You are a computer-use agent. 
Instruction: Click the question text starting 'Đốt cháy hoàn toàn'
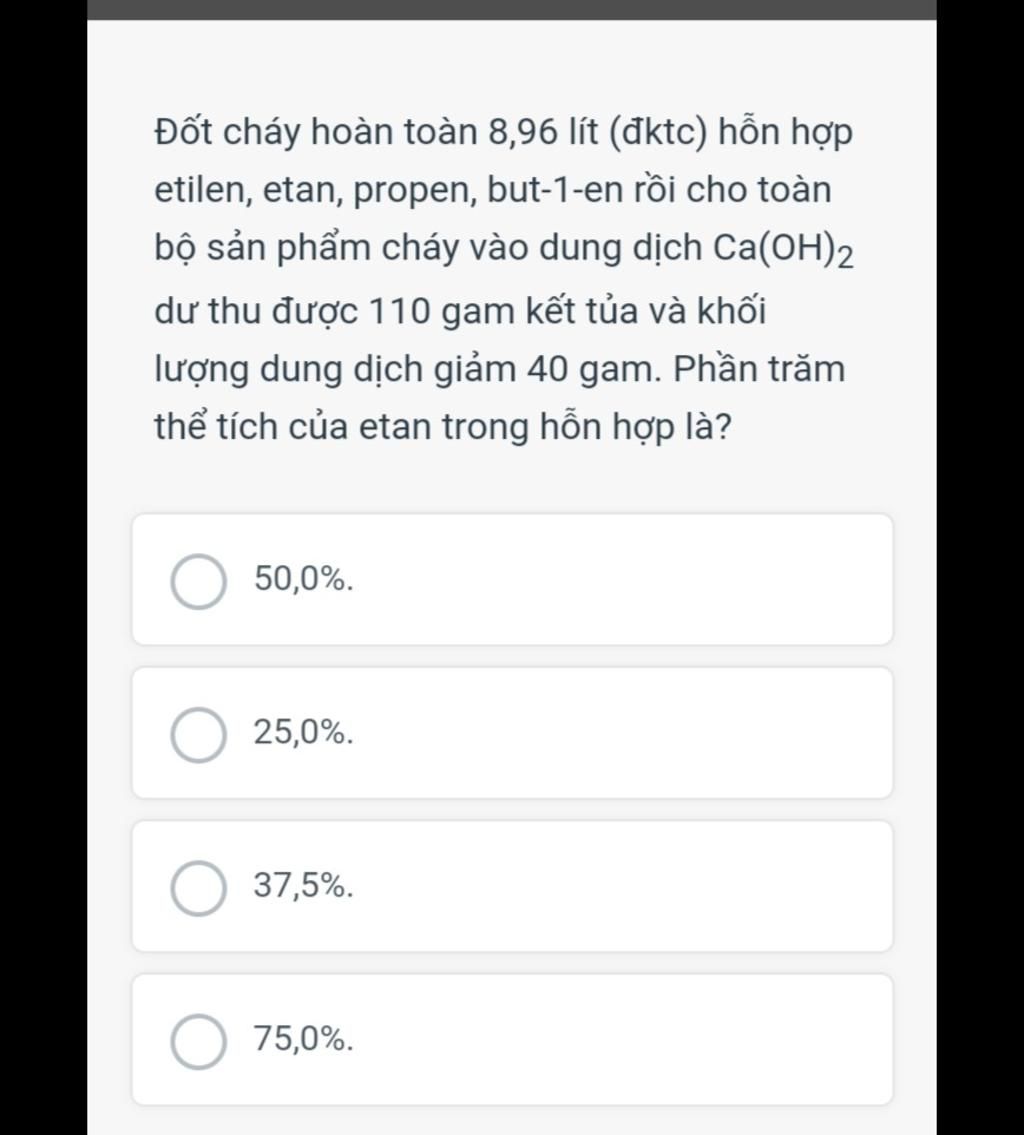pyautogui.click(x=504, y=279)
